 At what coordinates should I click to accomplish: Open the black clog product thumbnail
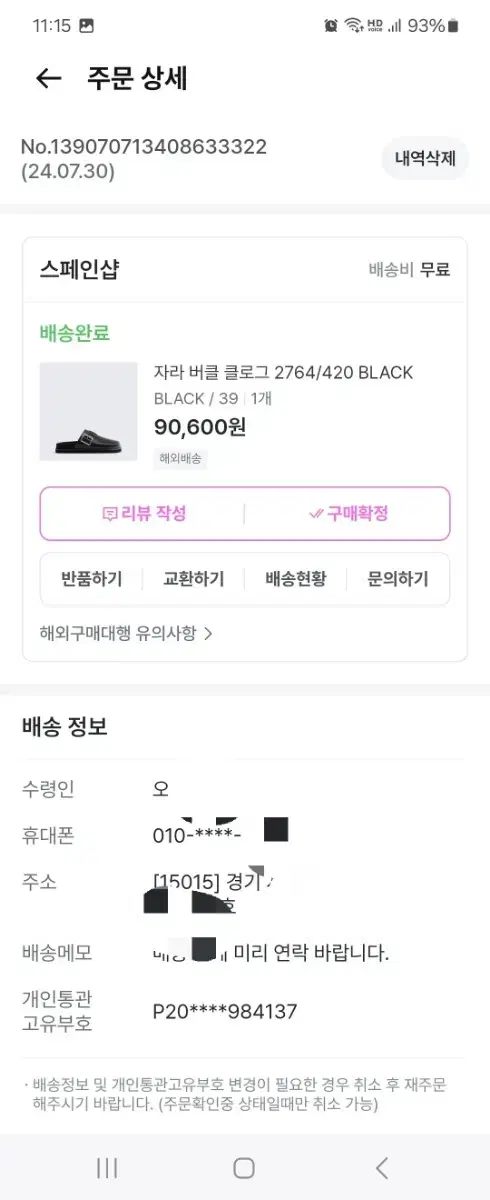click(88, 411)
